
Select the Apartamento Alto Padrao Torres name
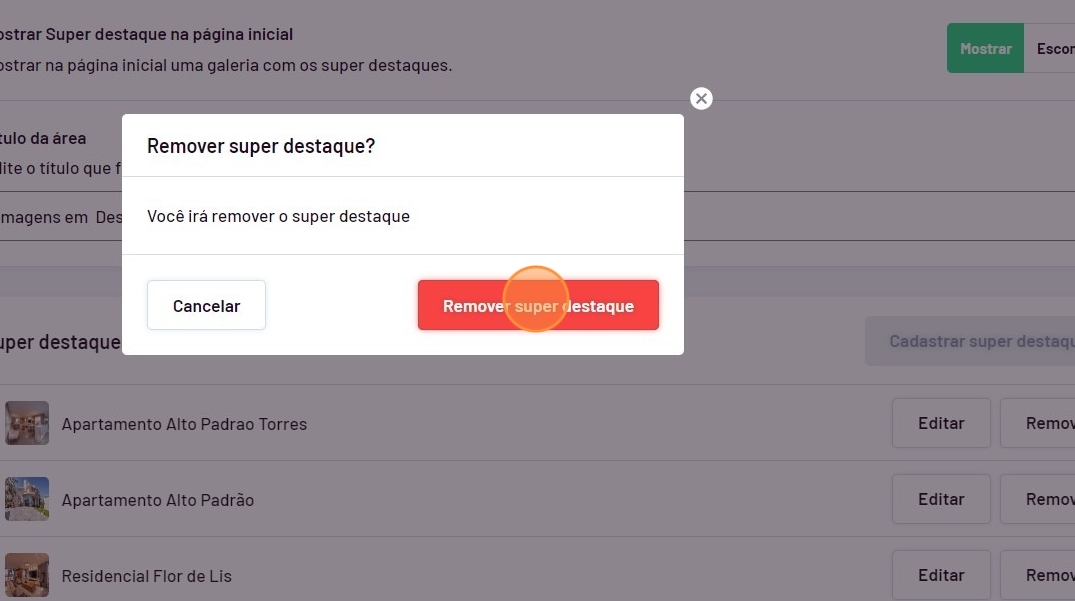[184, 424]
